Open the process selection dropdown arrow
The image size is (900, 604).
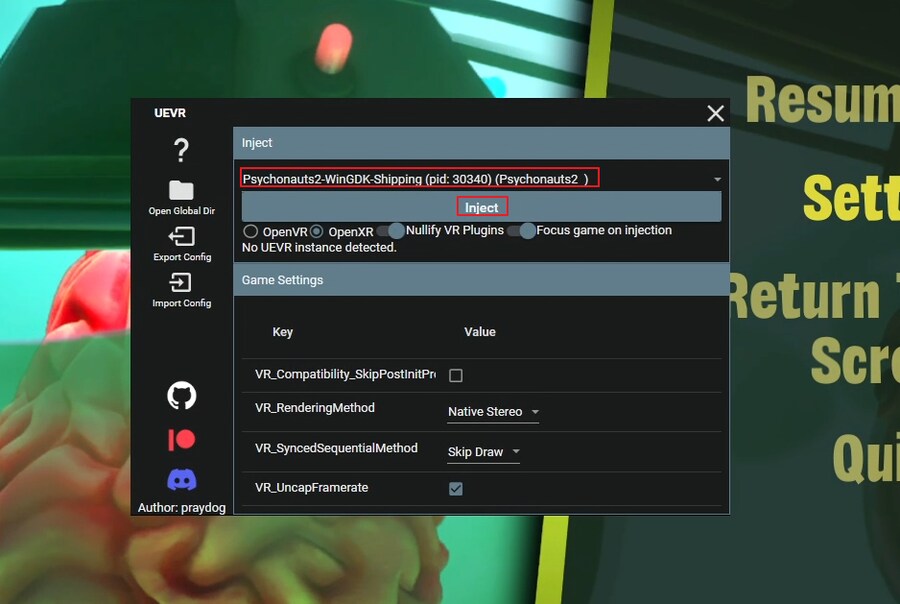[x=717, y=179]
